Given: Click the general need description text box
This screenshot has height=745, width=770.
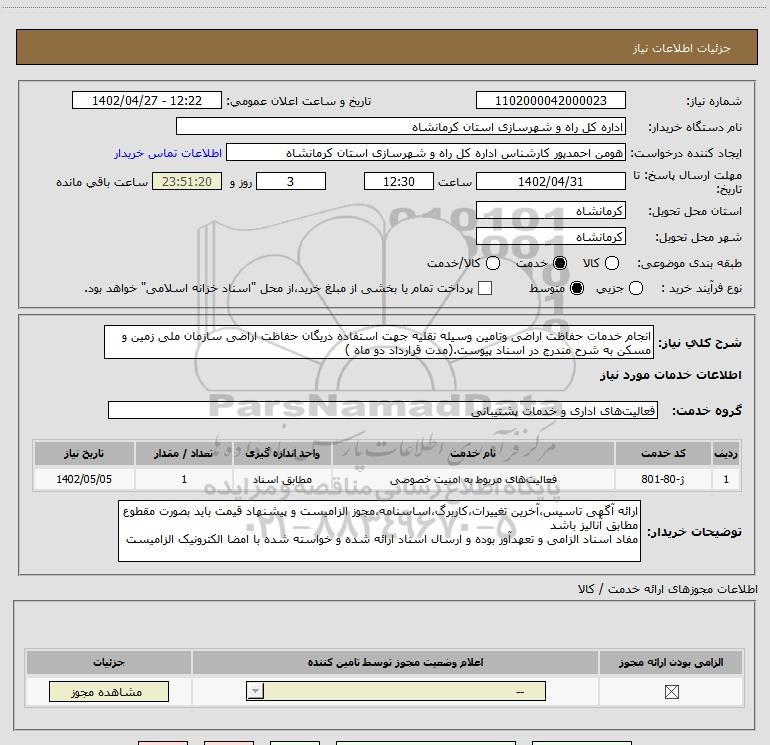Looking at the screenshot, I should pyautogui.click(x=379, y=342).
